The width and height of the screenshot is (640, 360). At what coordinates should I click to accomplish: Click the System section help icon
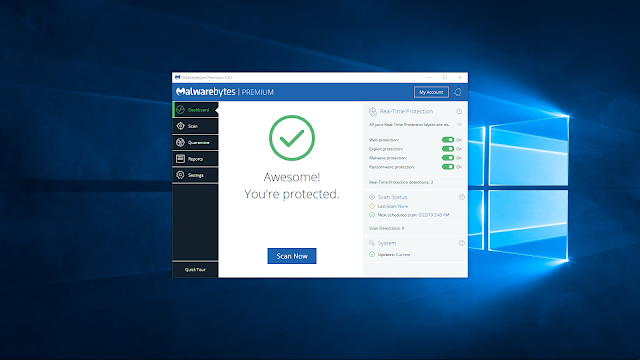click(x=462, y=243)
